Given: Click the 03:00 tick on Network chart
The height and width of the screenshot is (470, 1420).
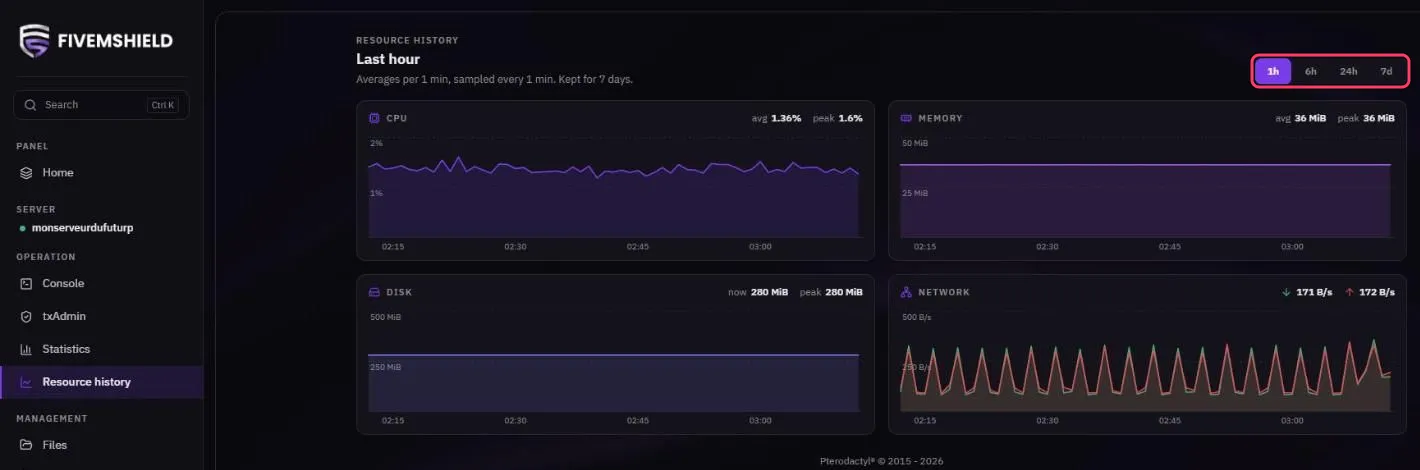Looking at the screenshot, I should pyautogui.click(x=1292, y=421).
